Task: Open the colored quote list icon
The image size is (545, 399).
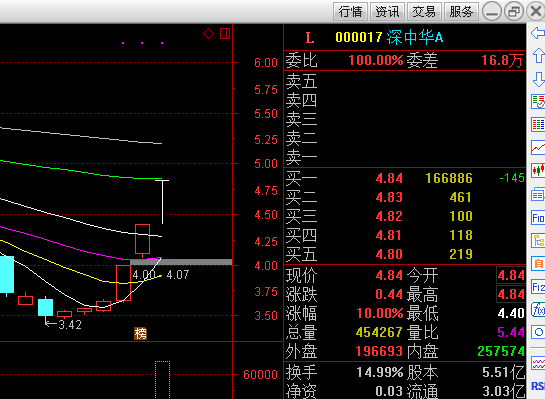Action: [x=538, y=124]
